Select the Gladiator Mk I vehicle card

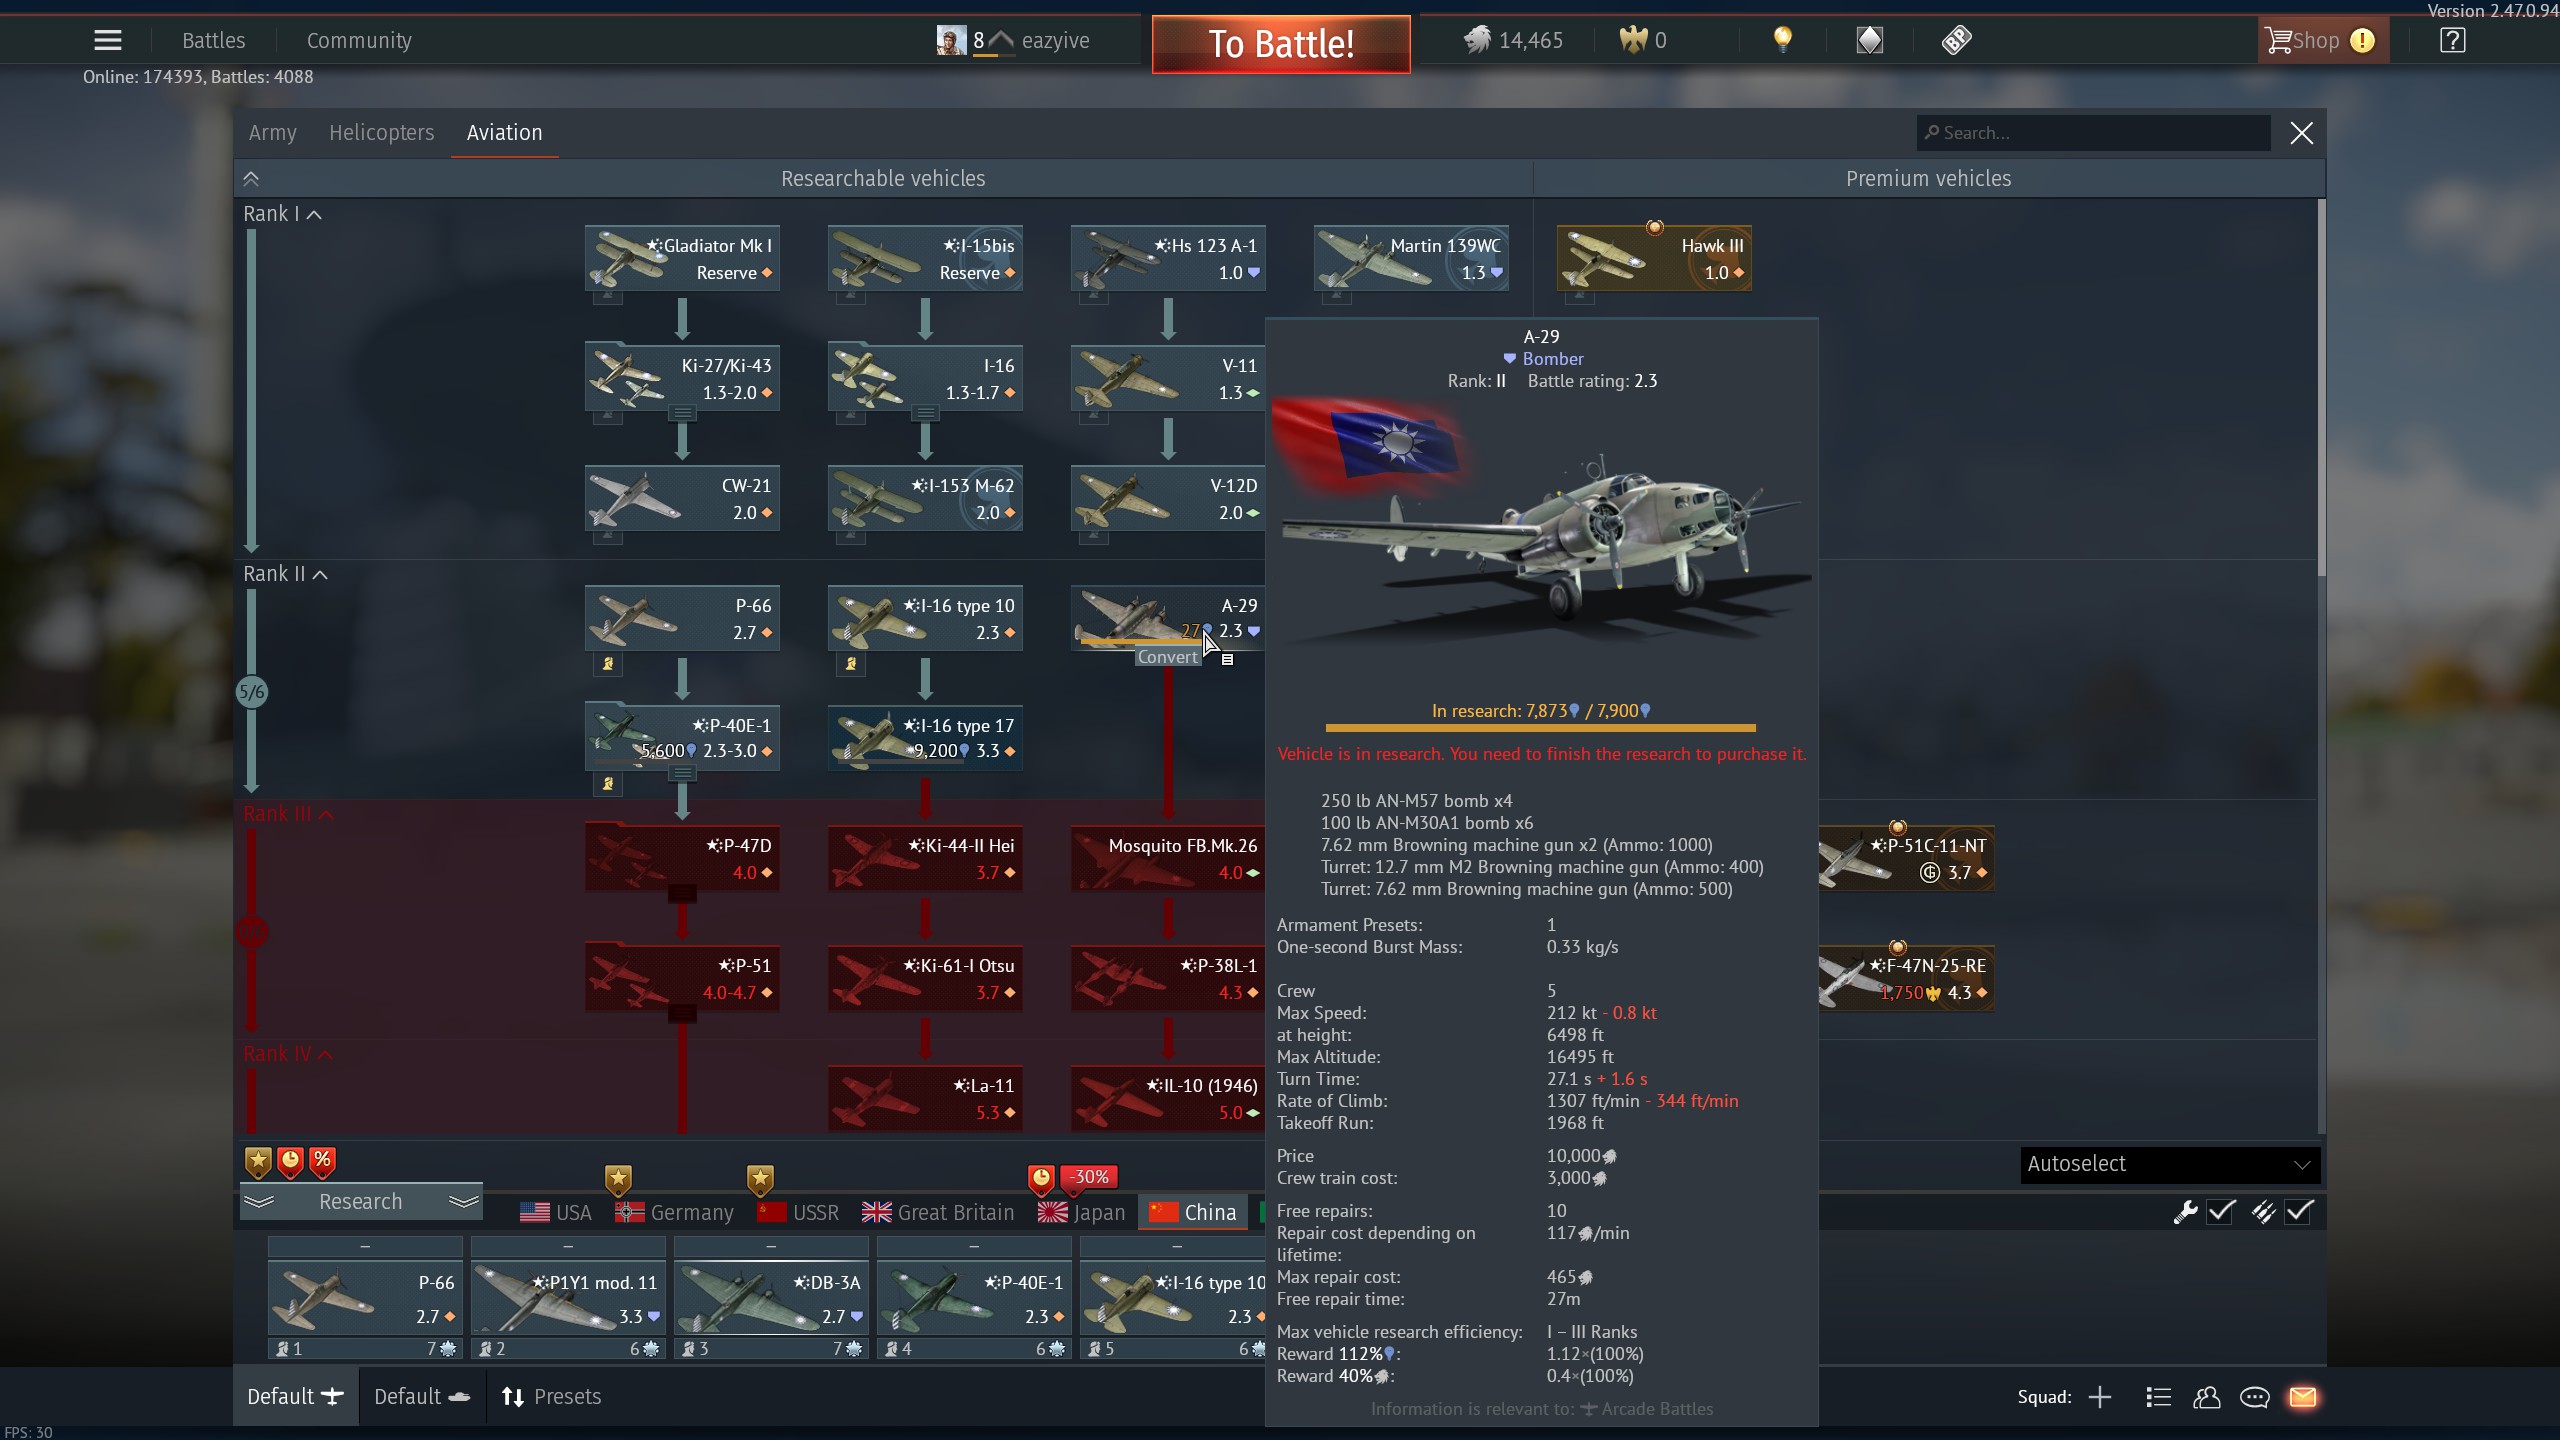(682, 258)
